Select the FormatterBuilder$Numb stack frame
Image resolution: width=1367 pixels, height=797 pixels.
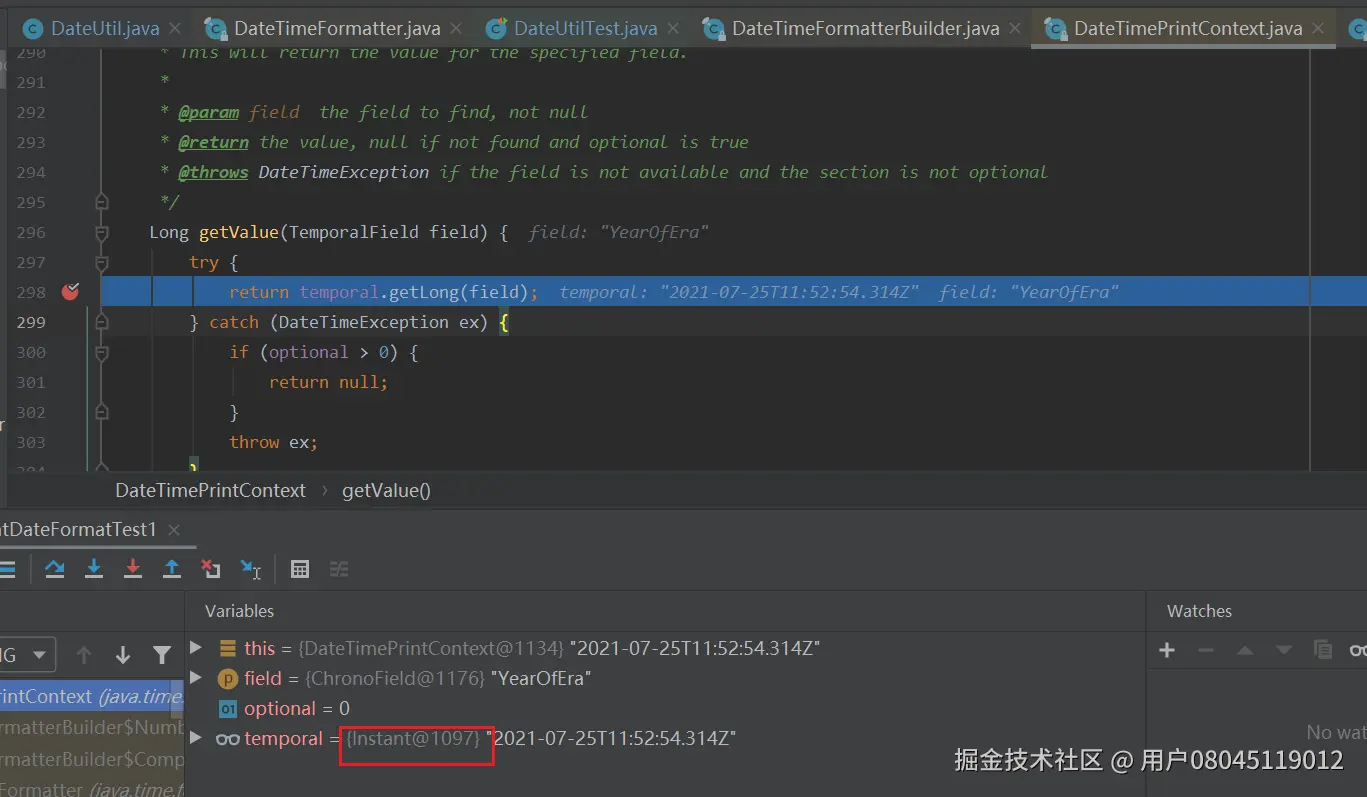[x=92, y=727]
